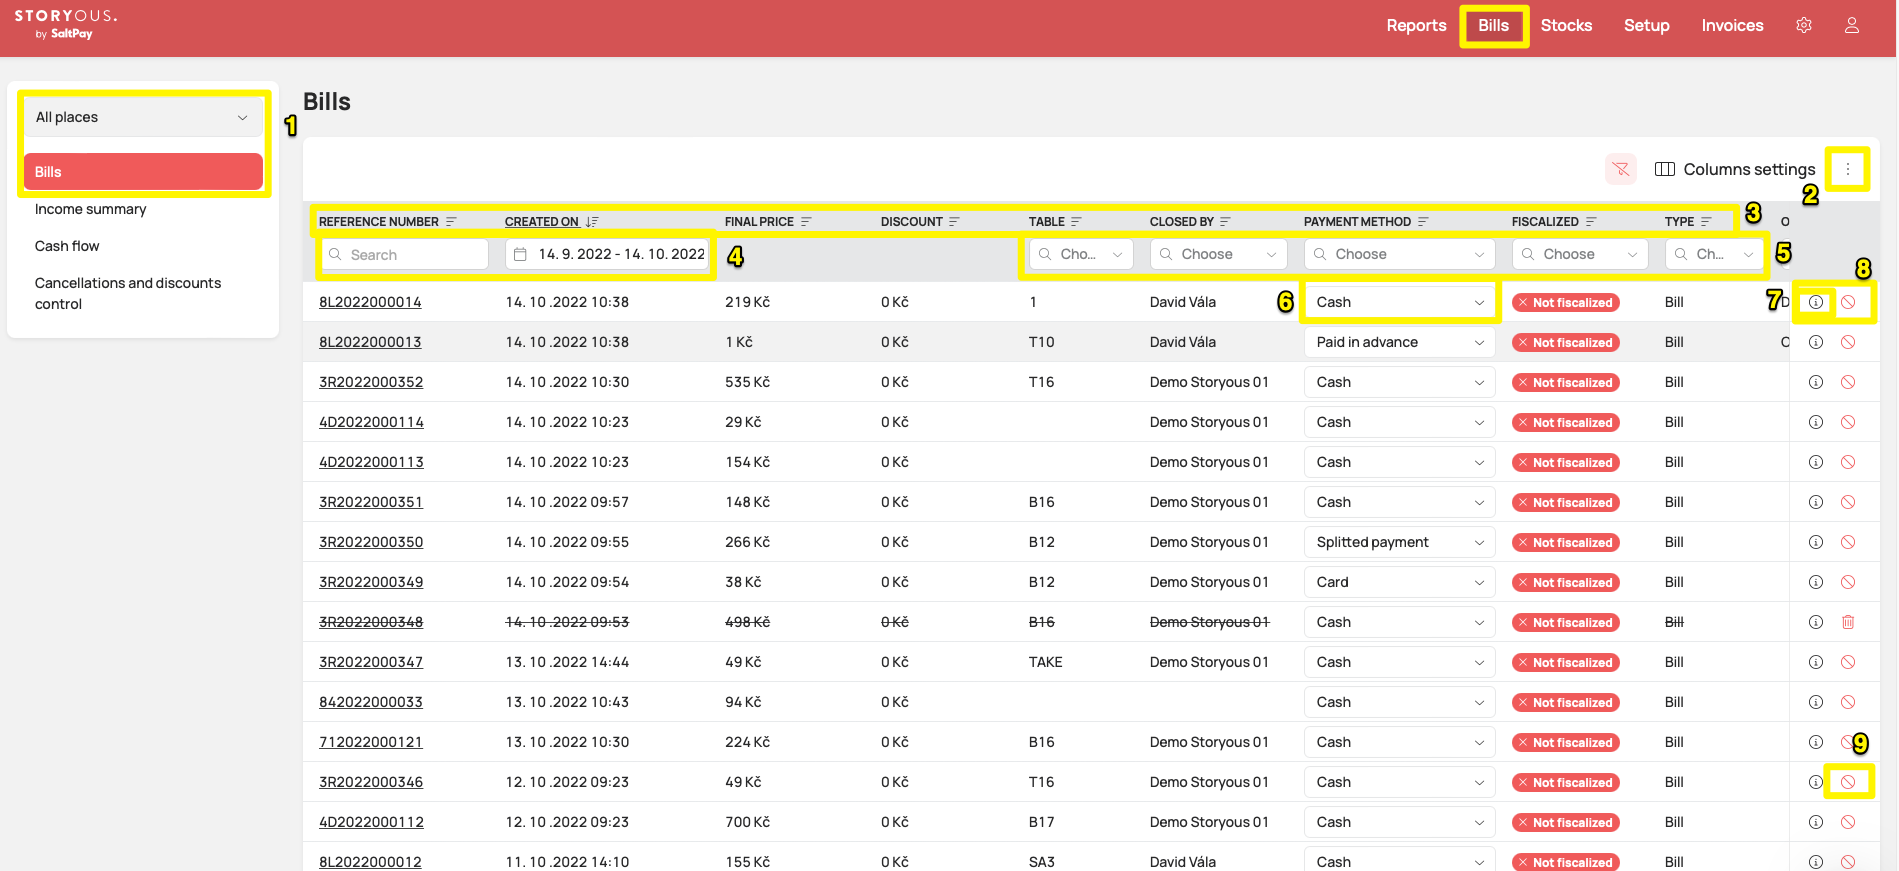
Task: Open bill 8L2022000014 link
Action: point(370,302)
